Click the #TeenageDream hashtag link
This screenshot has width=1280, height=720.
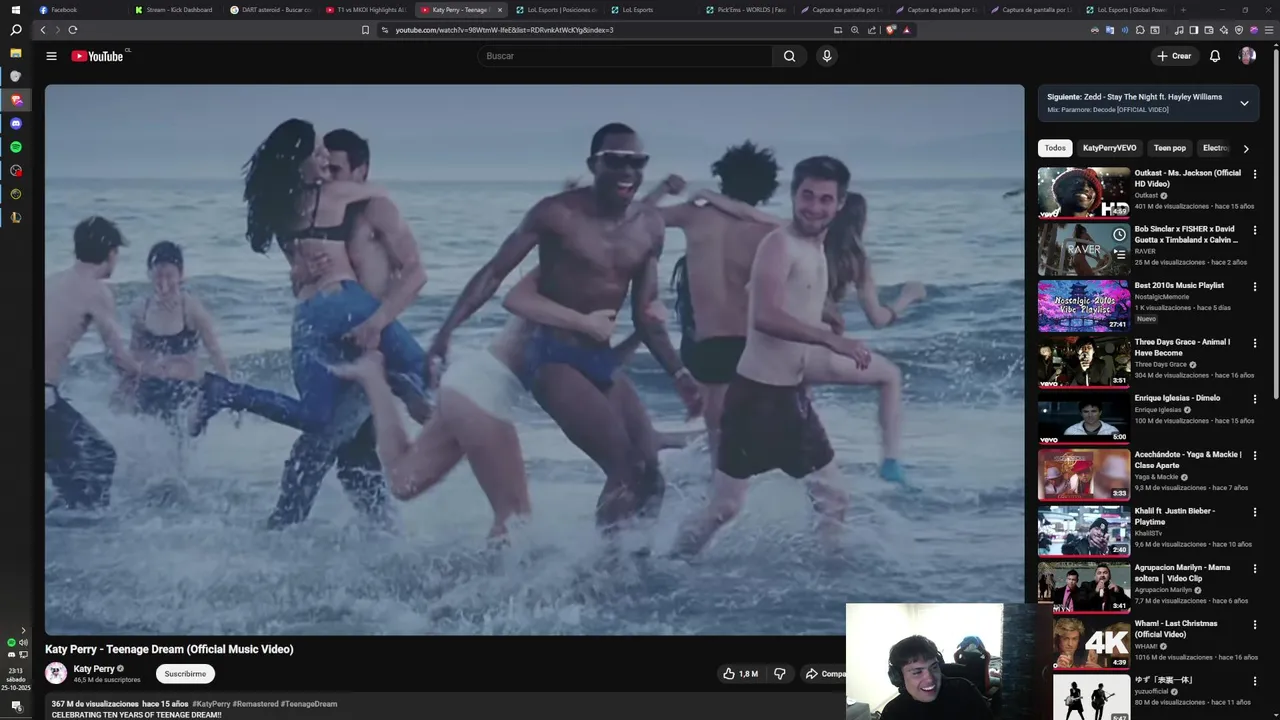(308, 704)
